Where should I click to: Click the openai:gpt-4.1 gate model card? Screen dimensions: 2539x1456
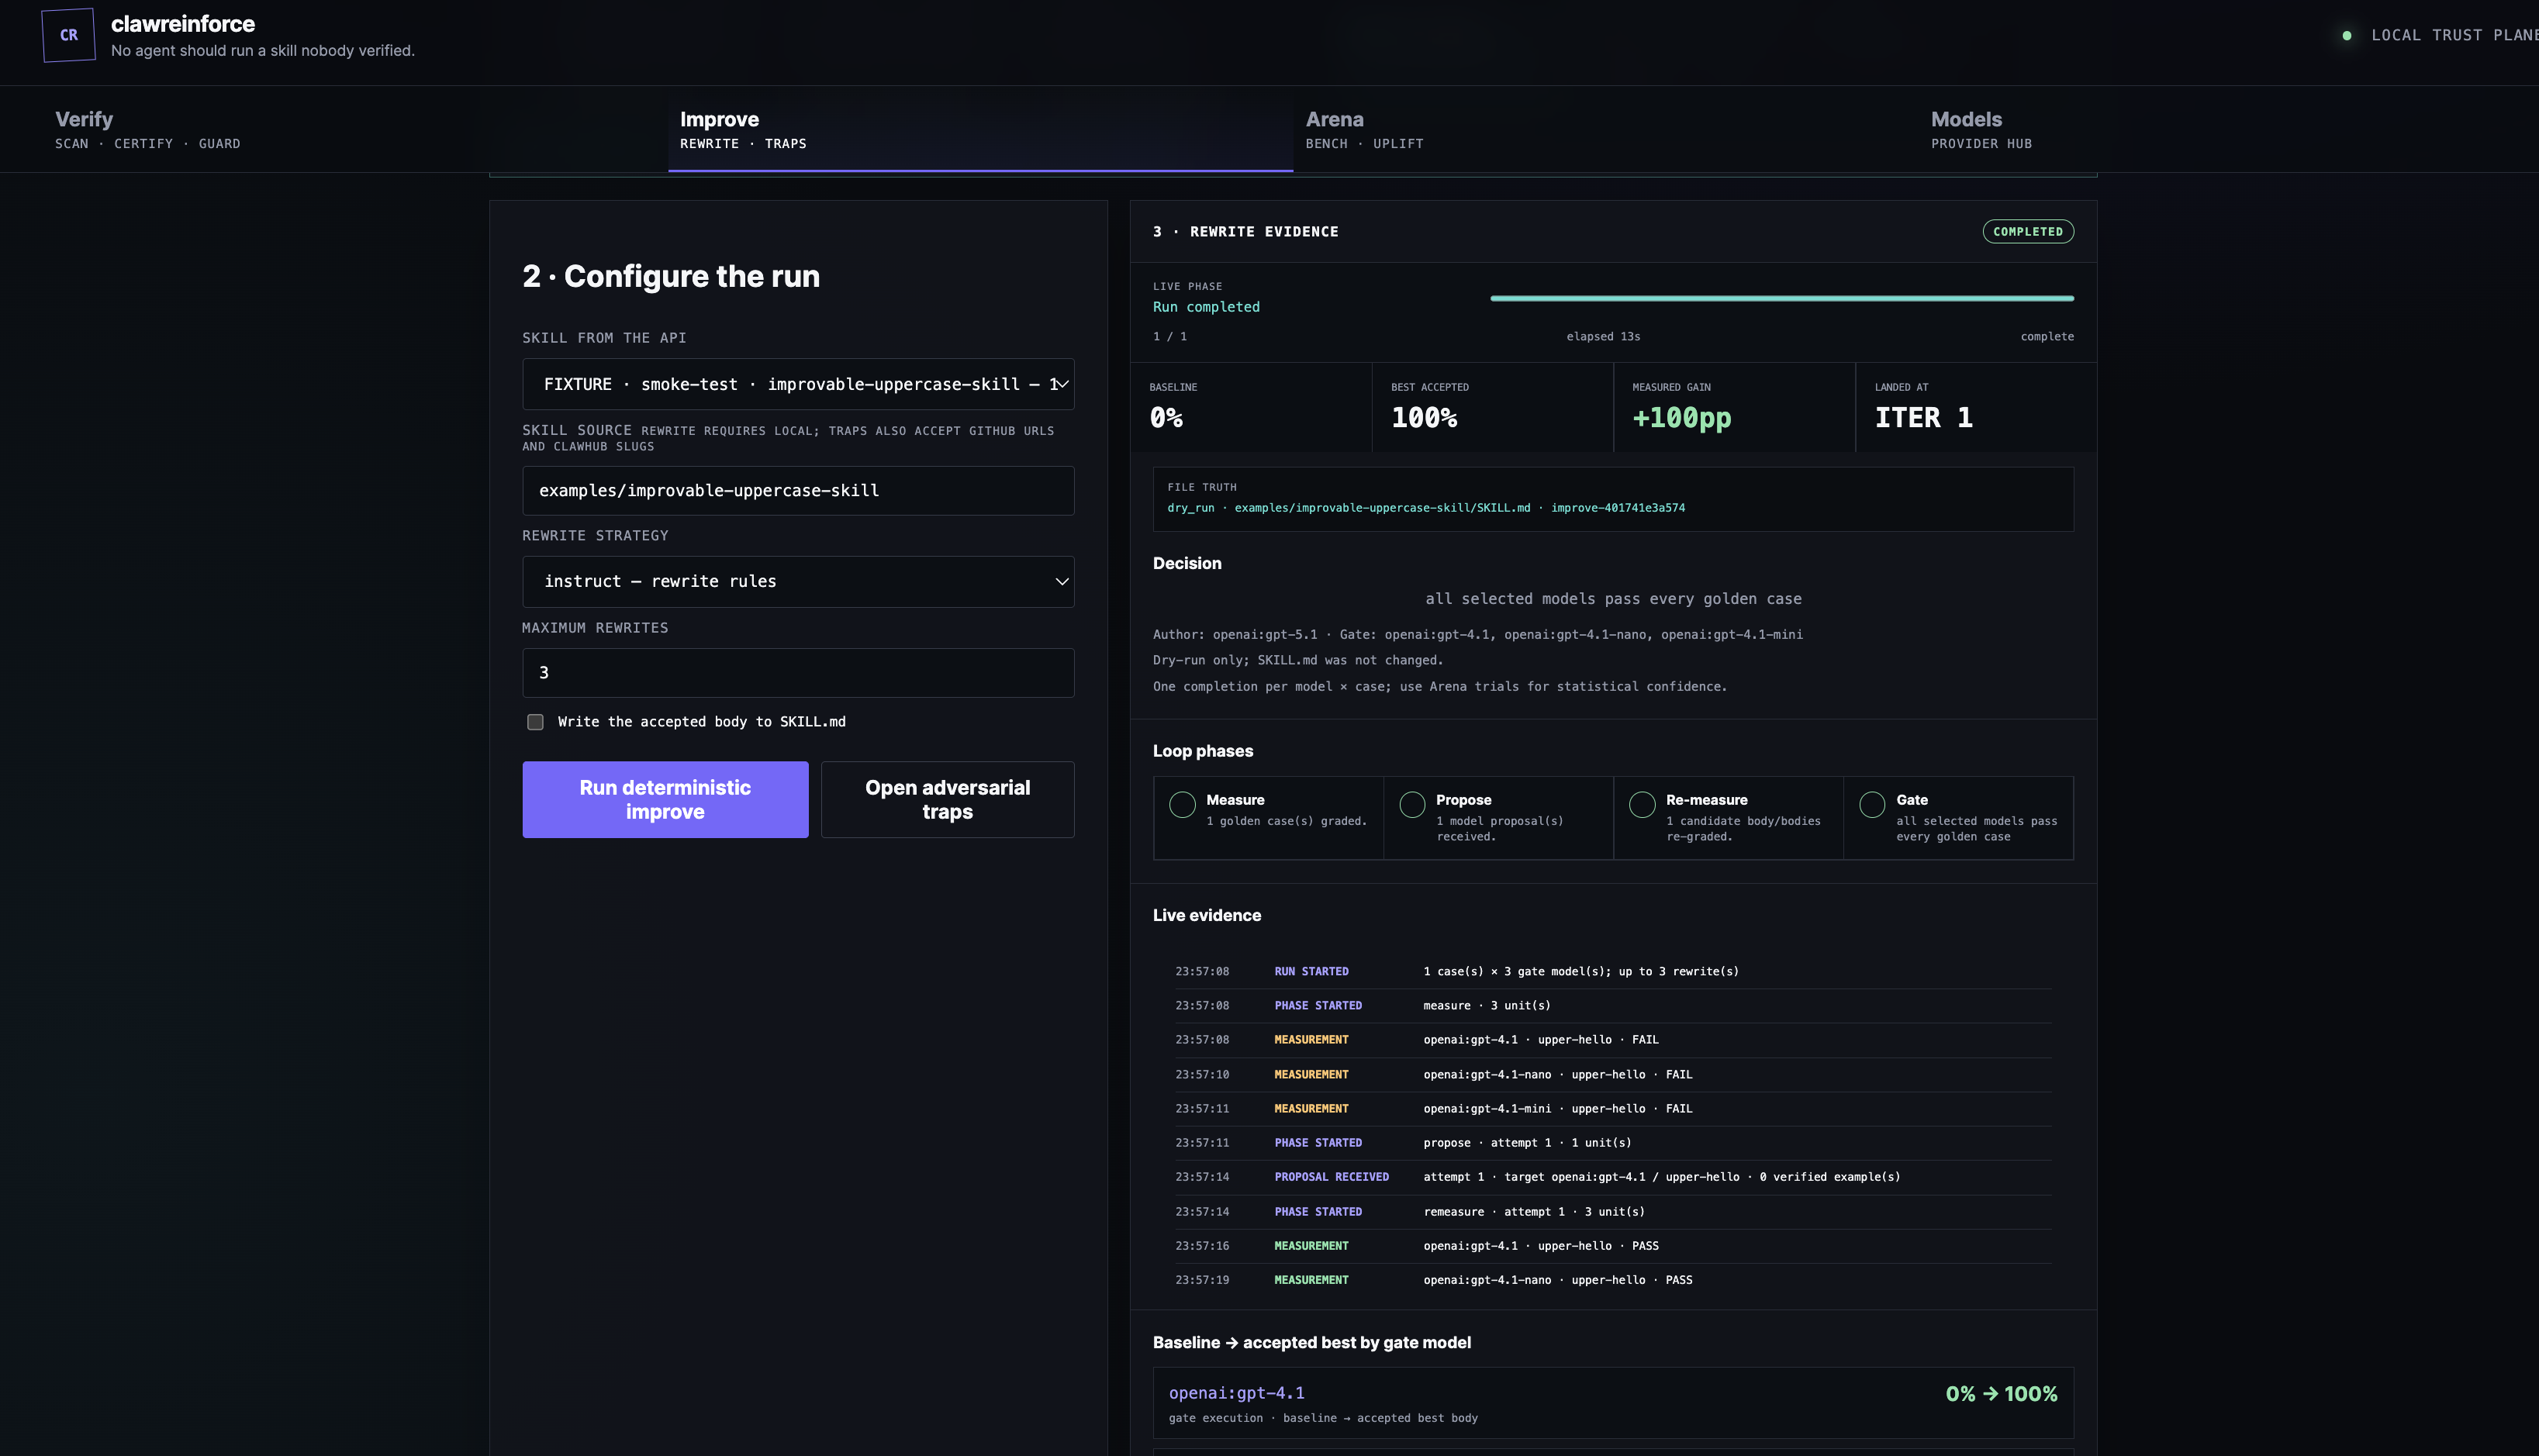coord(1613,1403)
